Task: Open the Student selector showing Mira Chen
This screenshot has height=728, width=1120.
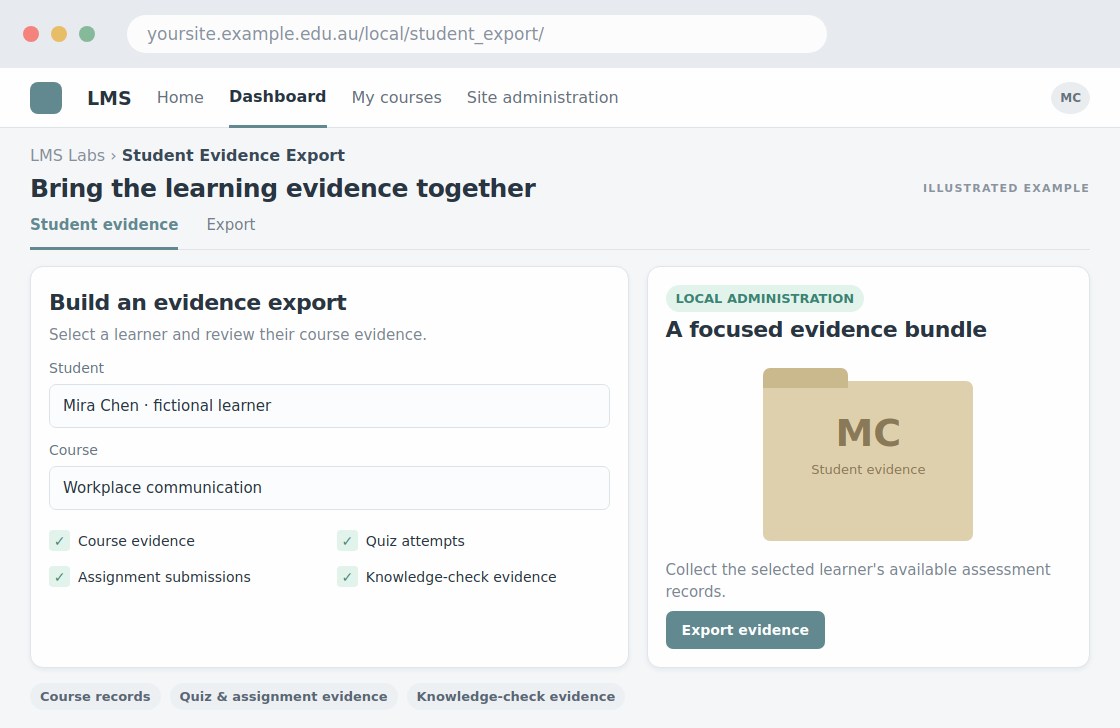Action: (x=329, y=406)
